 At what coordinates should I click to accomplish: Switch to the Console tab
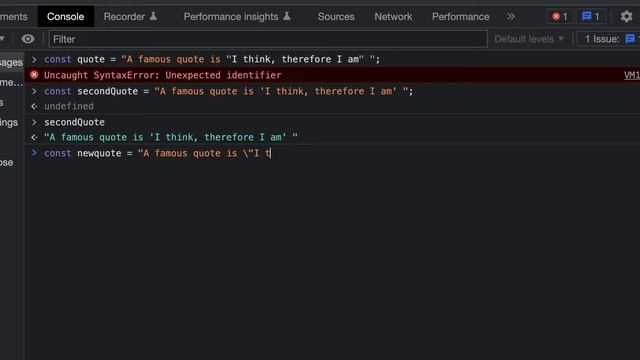coord(65,17)
